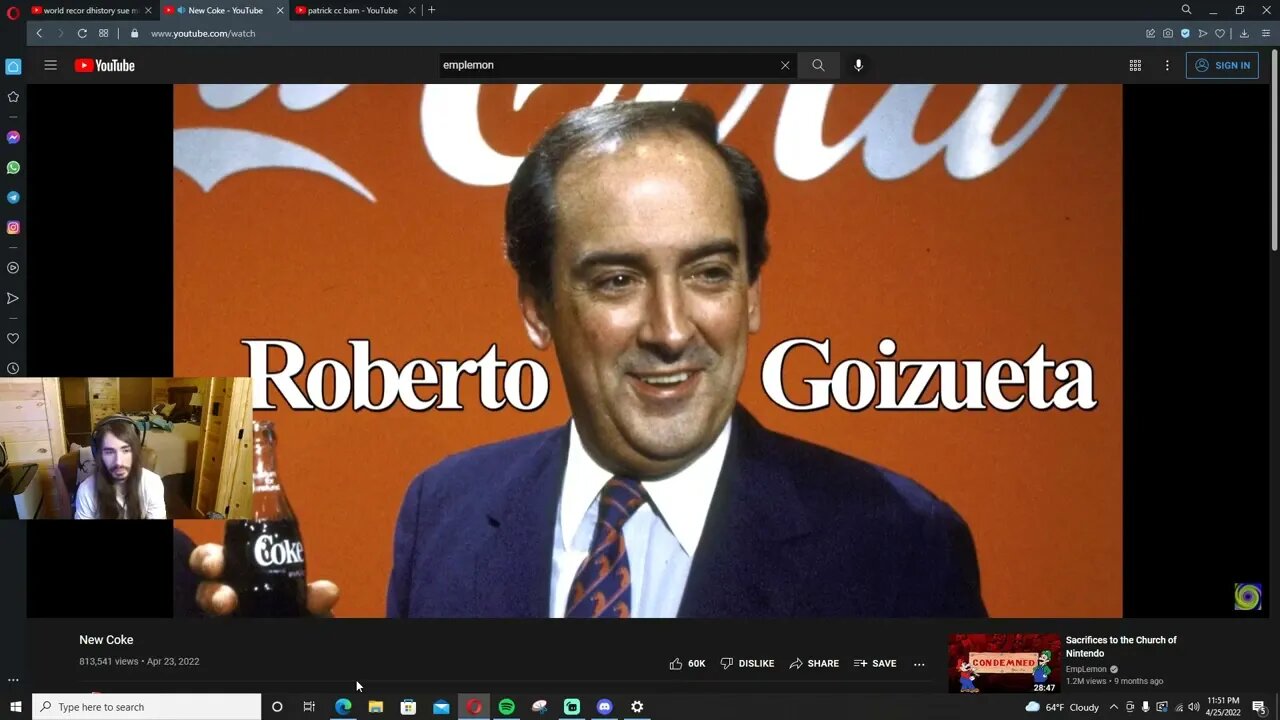Click the New Coke video player frame
This screenshot has width=1280, height=720.
coord(647,350)
